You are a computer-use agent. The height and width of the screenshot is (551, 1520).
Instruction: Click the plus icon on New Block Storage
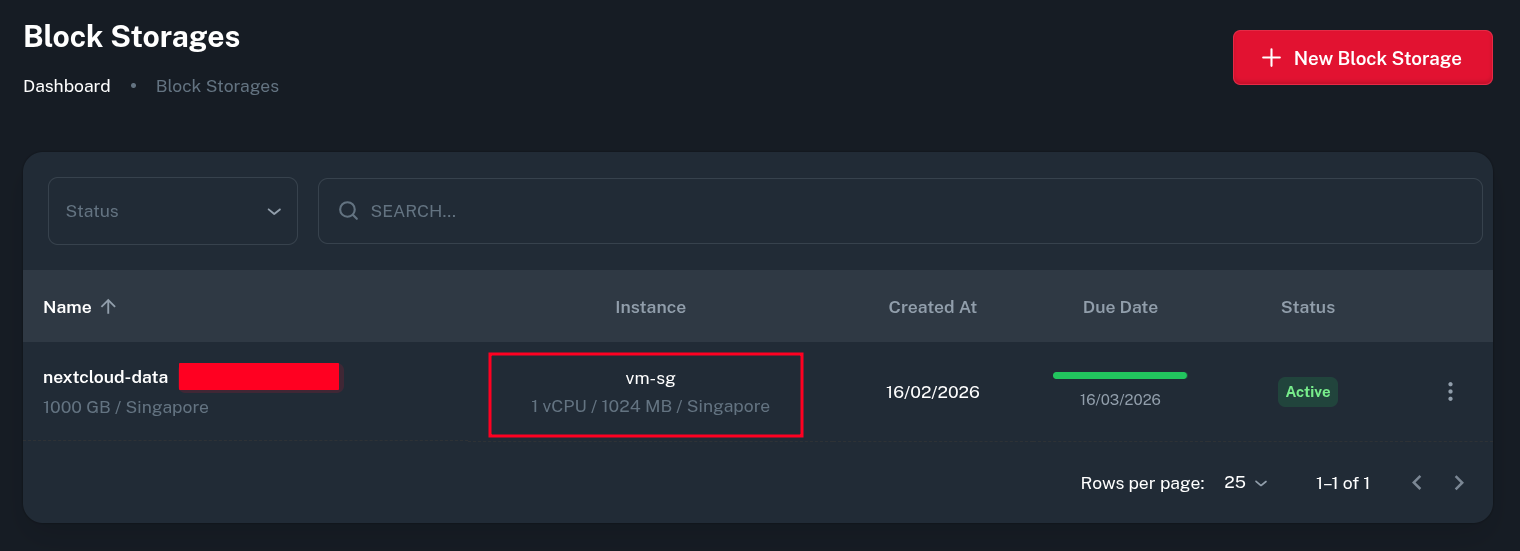point(1271,58)
